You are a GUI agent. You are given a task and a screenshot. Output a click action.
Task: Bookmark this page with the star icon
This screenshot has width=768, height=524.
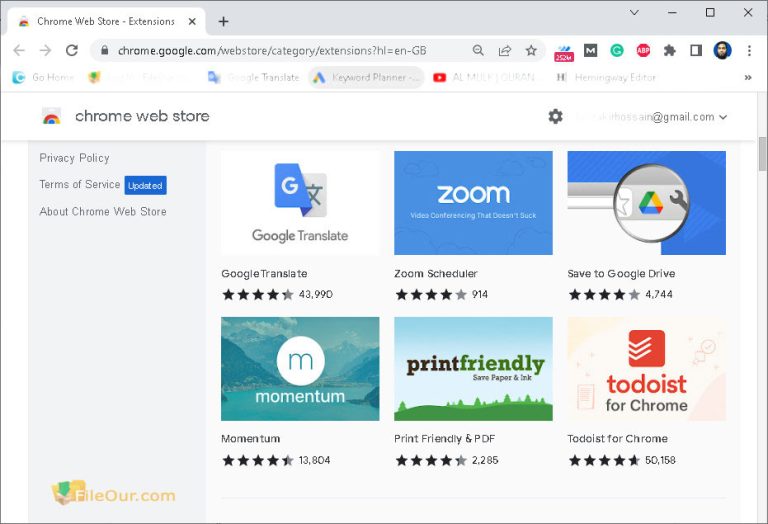point(531,50)
